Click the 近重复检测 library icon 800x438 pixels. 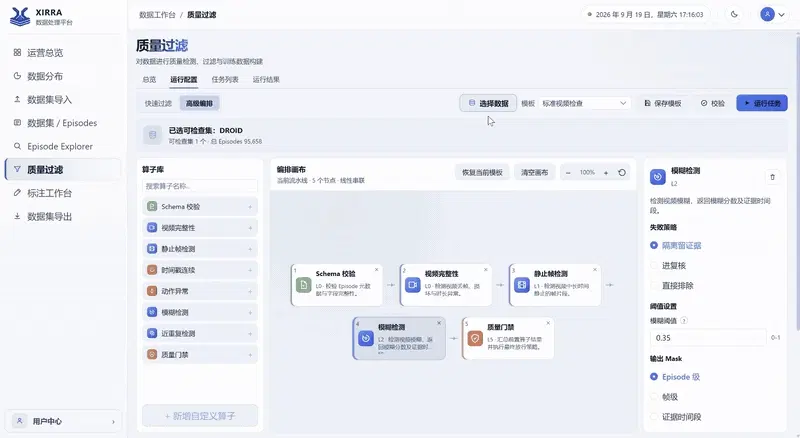[x=152, y=333]
